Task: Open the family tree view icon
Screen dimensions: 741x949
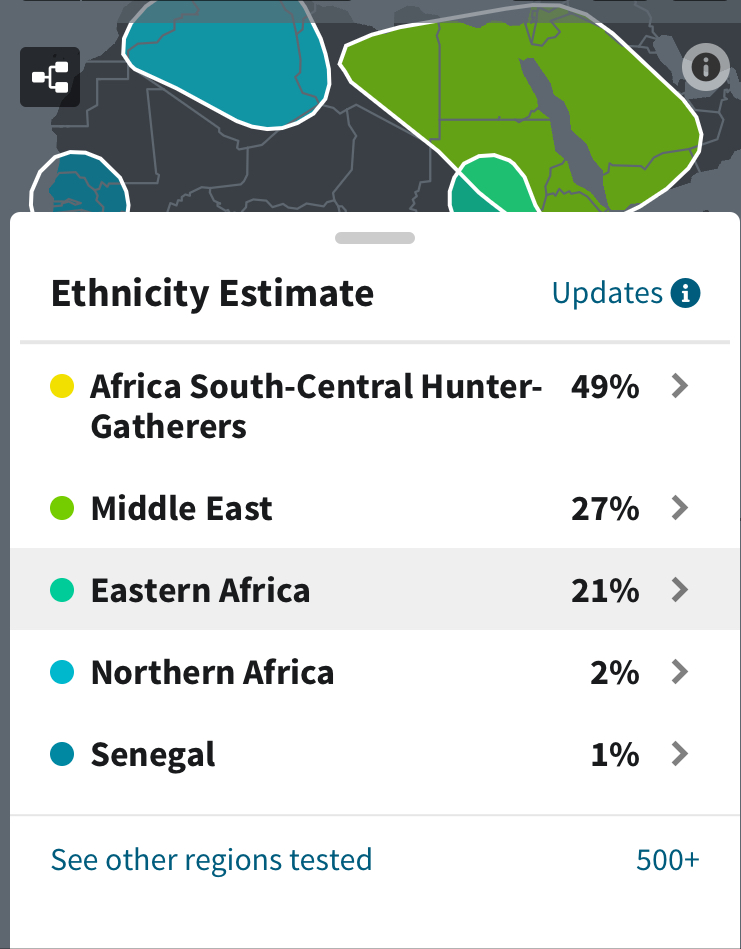Action: 50,77
